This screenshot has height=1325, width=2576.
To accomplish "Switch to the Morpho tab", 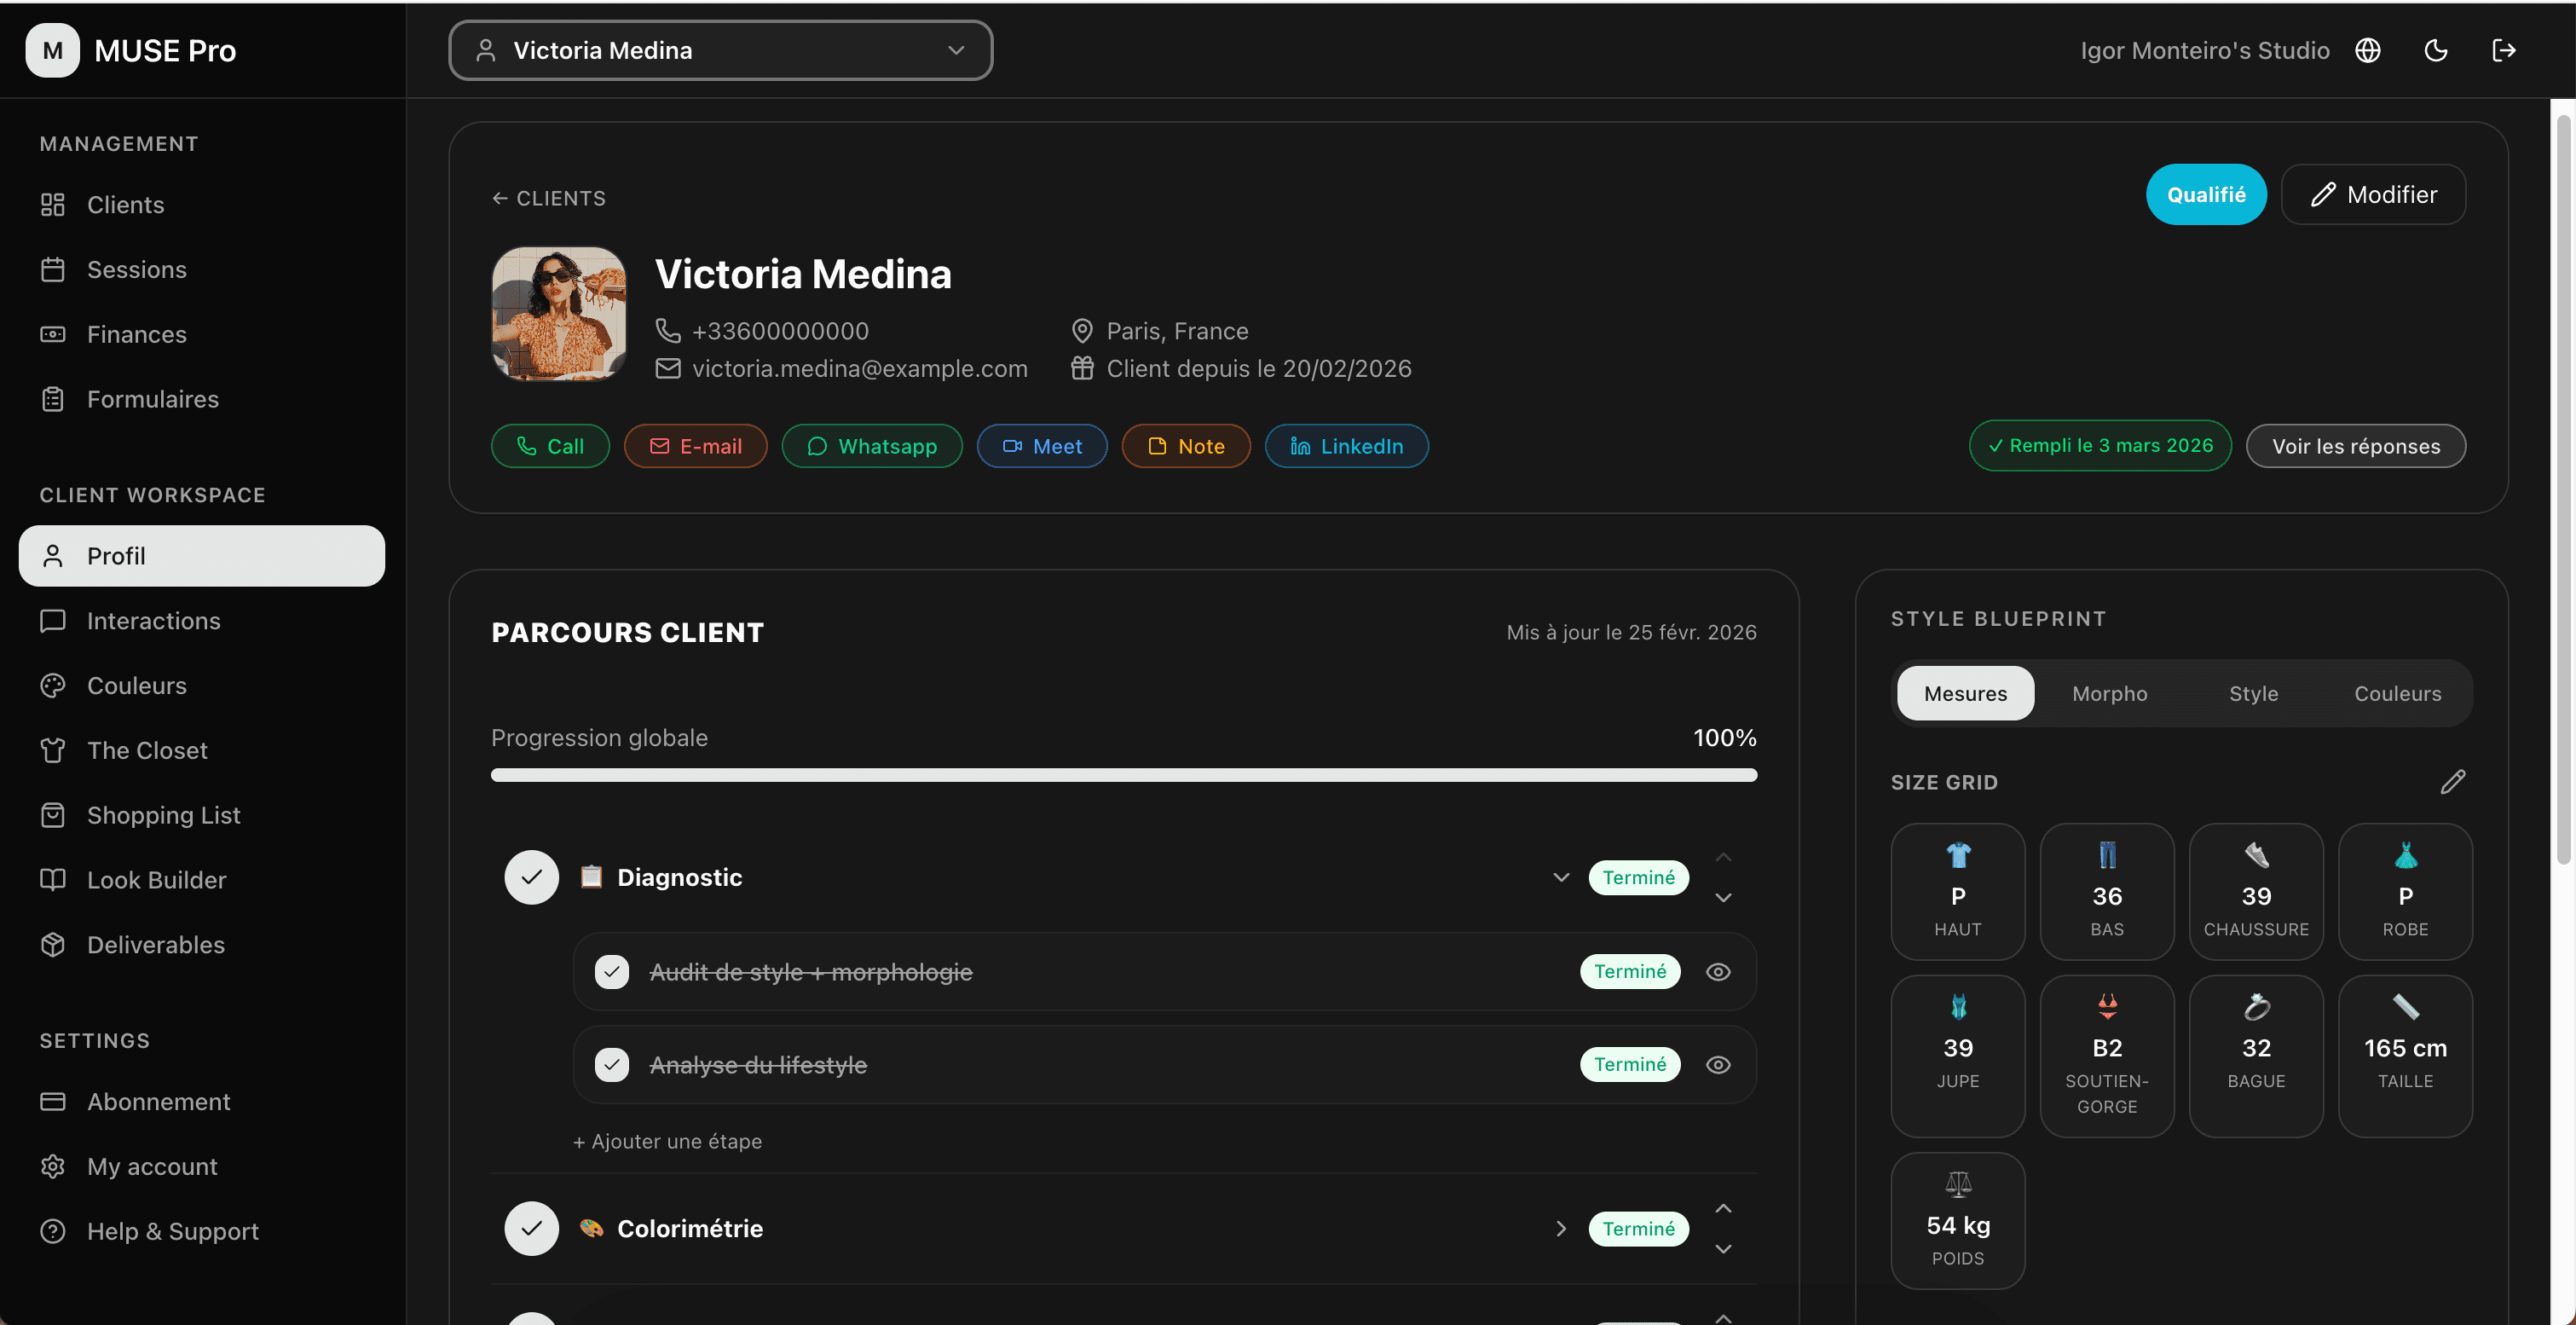I will coord(2109,693).
